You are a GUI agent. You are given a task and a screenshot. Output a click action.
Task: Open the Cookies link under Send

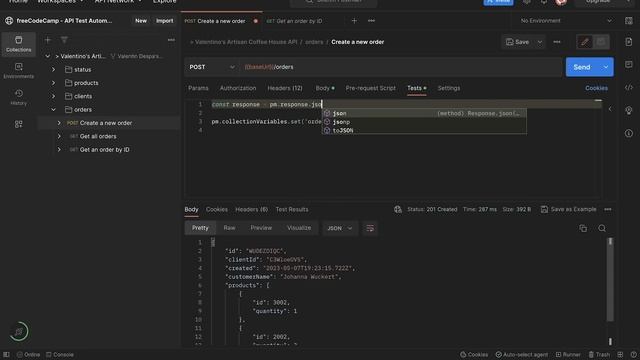tap(596, 88)
